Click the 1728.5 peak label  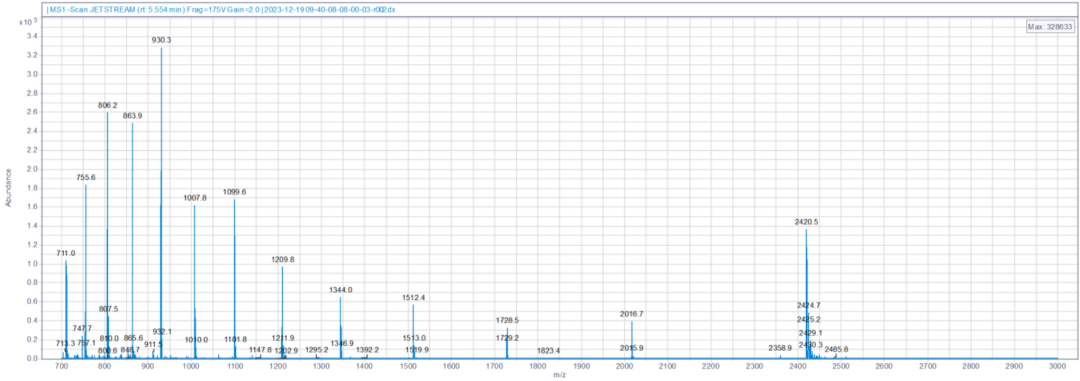507,321
